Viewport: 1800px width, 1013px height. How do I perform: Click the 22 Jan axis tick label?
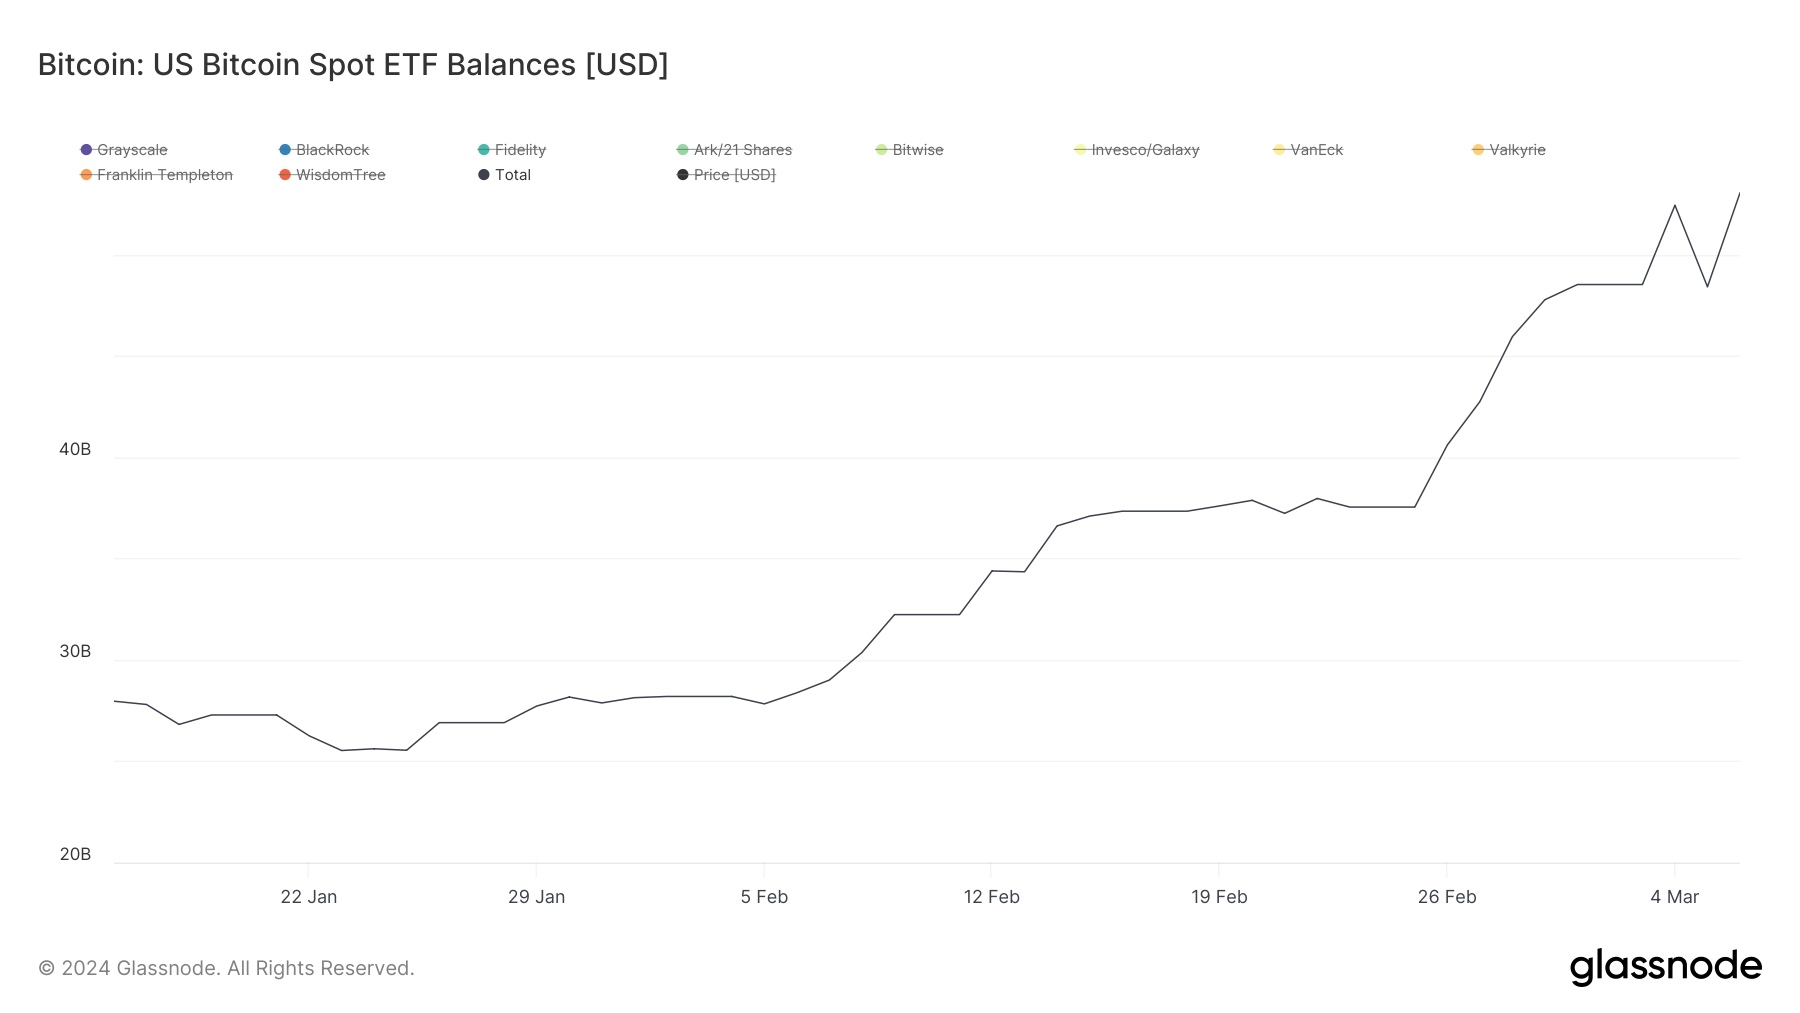(309, 897)
